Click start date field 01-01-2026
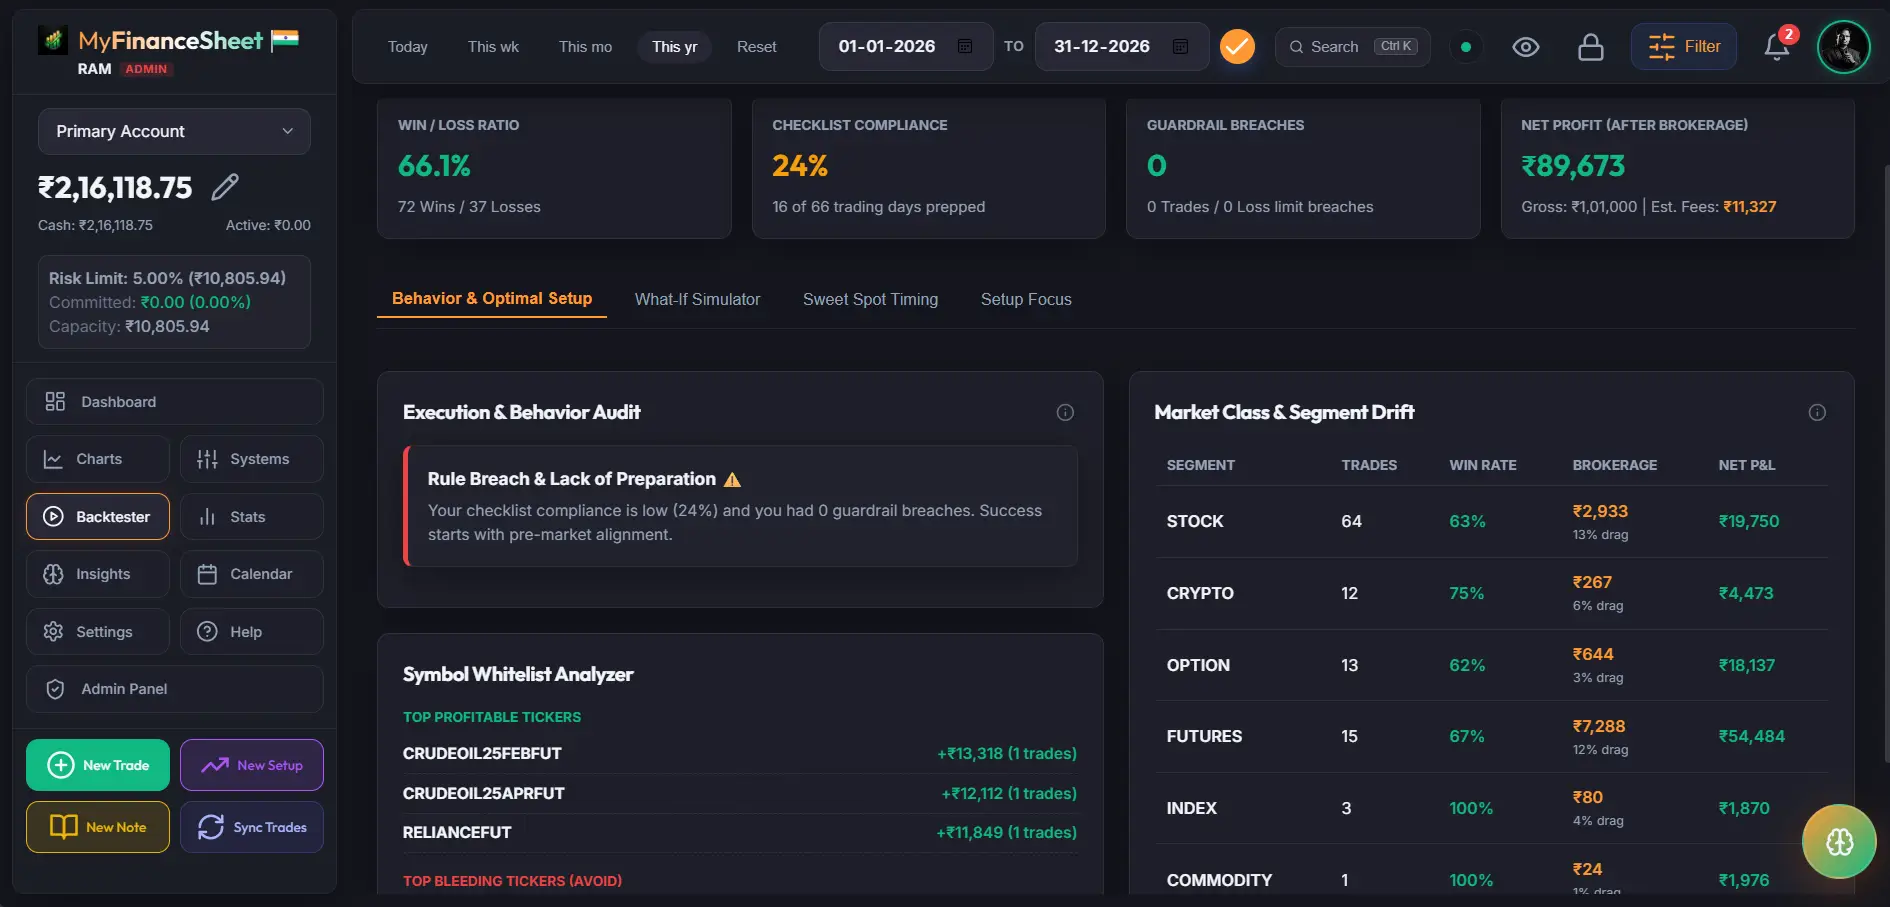 tap(905, 46)
